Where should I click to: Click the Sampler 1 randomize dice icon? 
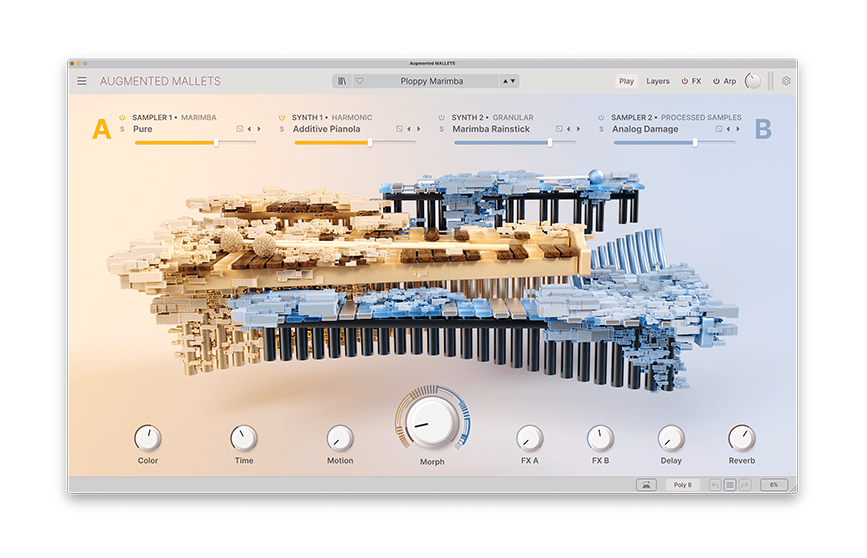240,129
